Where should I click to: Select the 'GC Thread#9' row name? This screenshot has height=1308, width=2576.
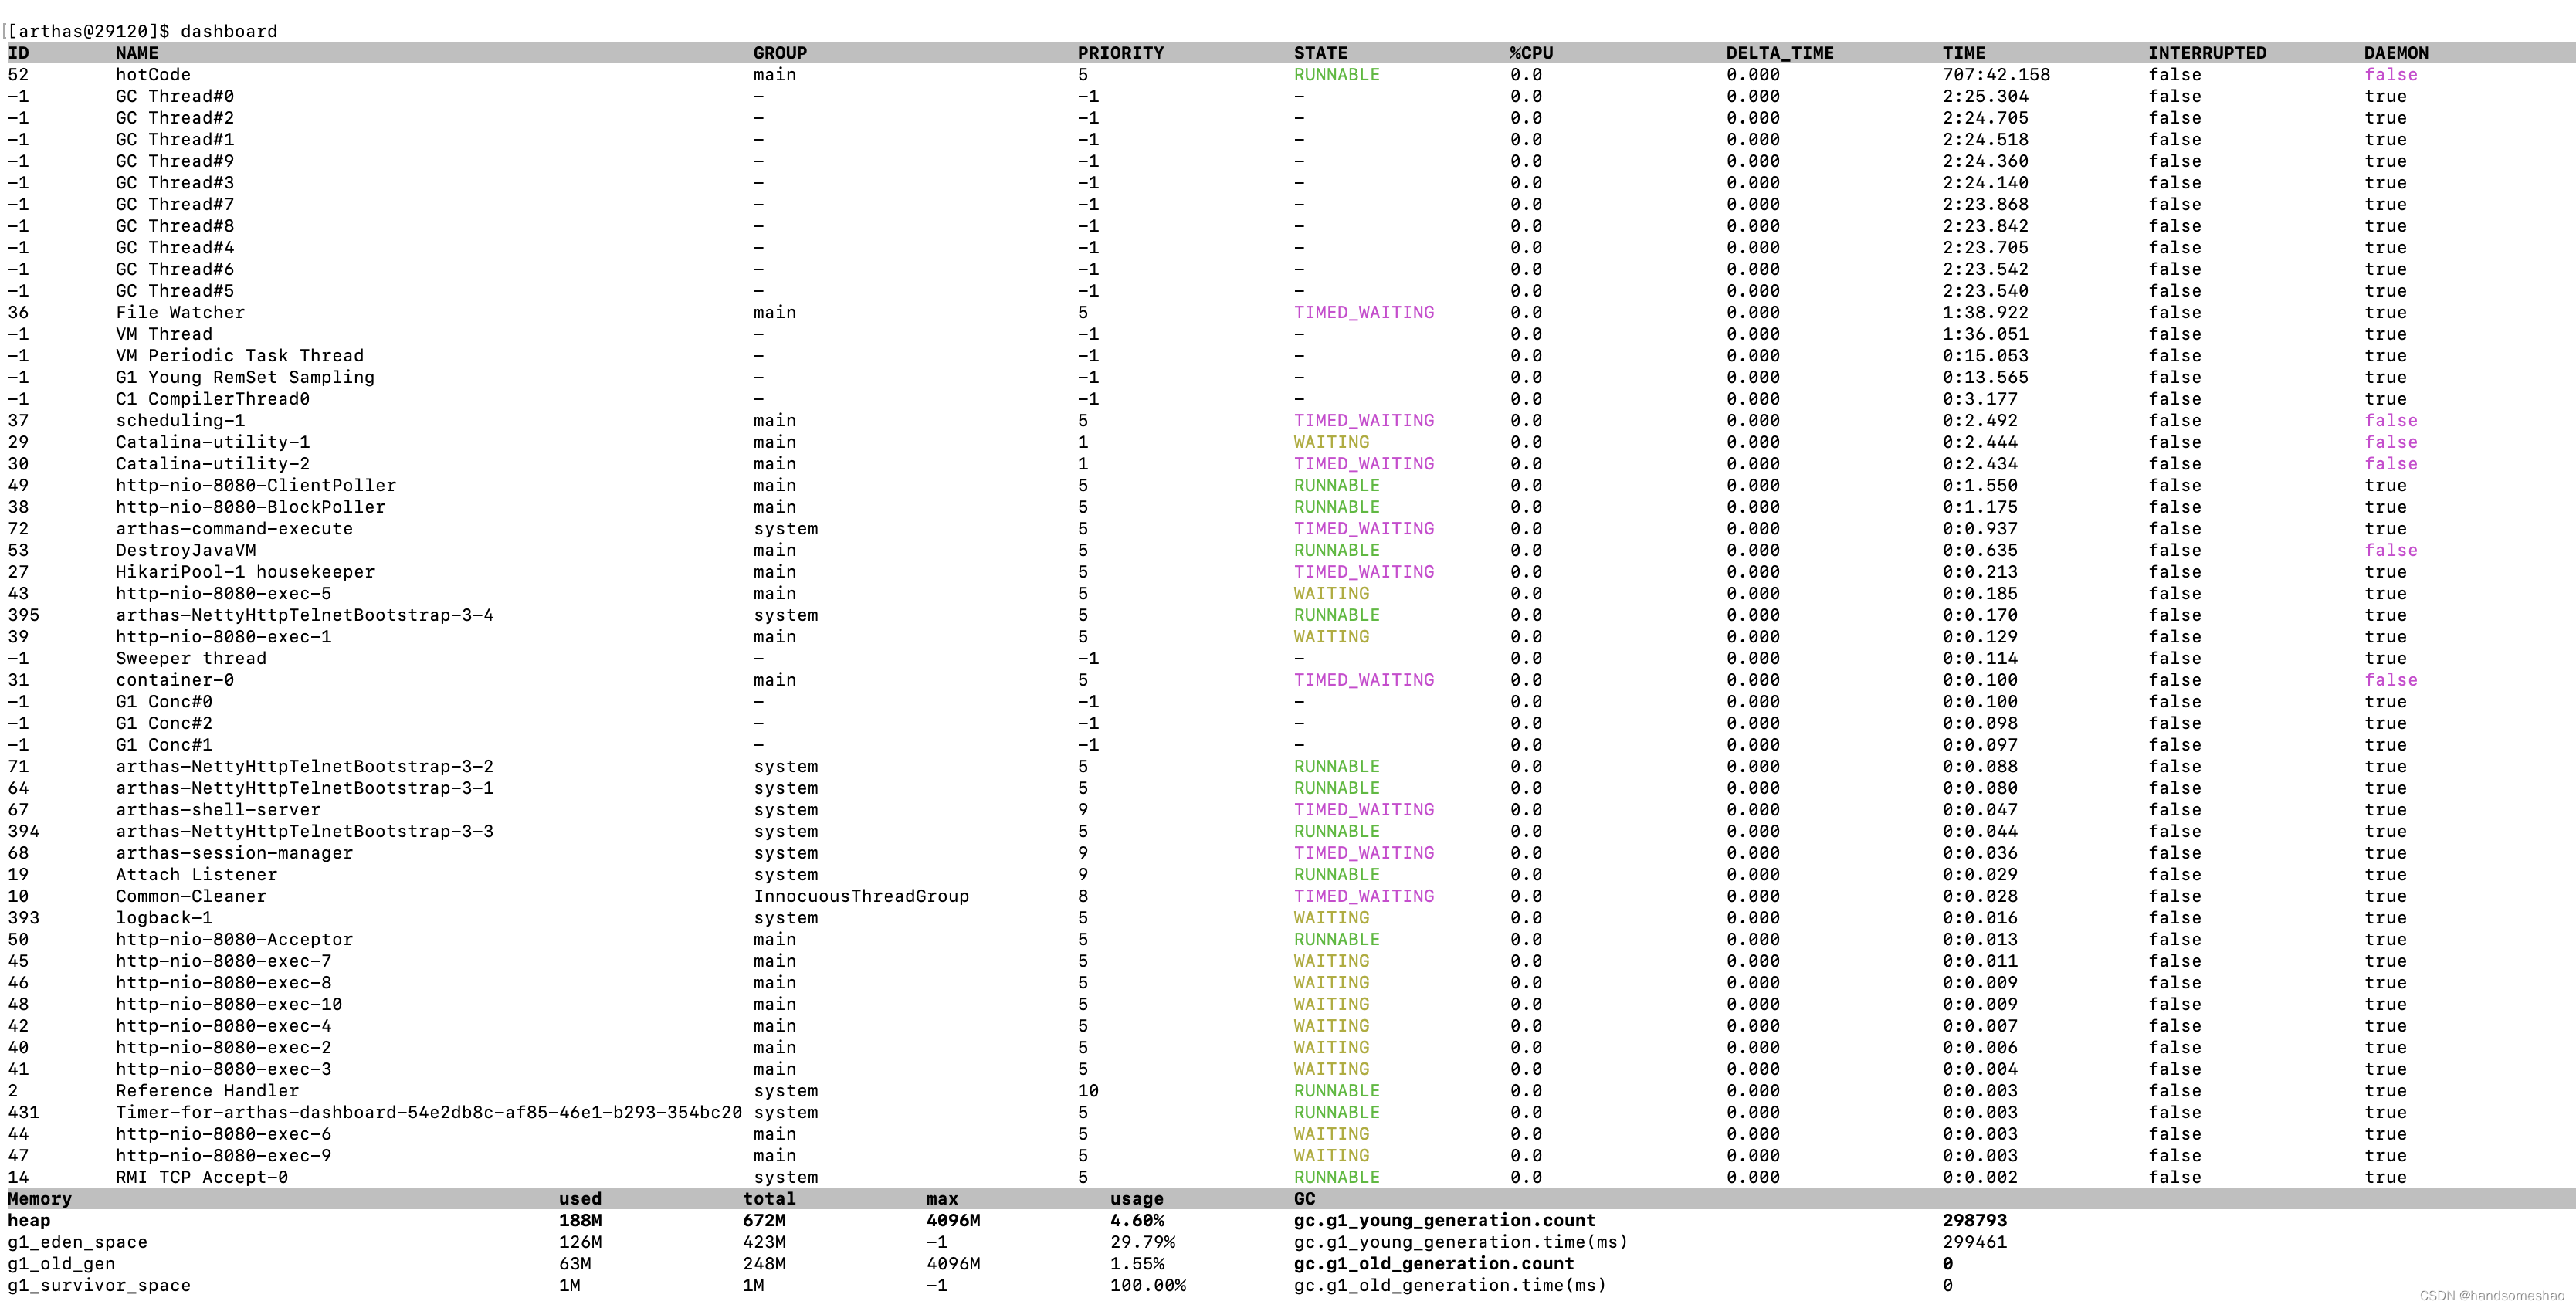coord(175,161)
